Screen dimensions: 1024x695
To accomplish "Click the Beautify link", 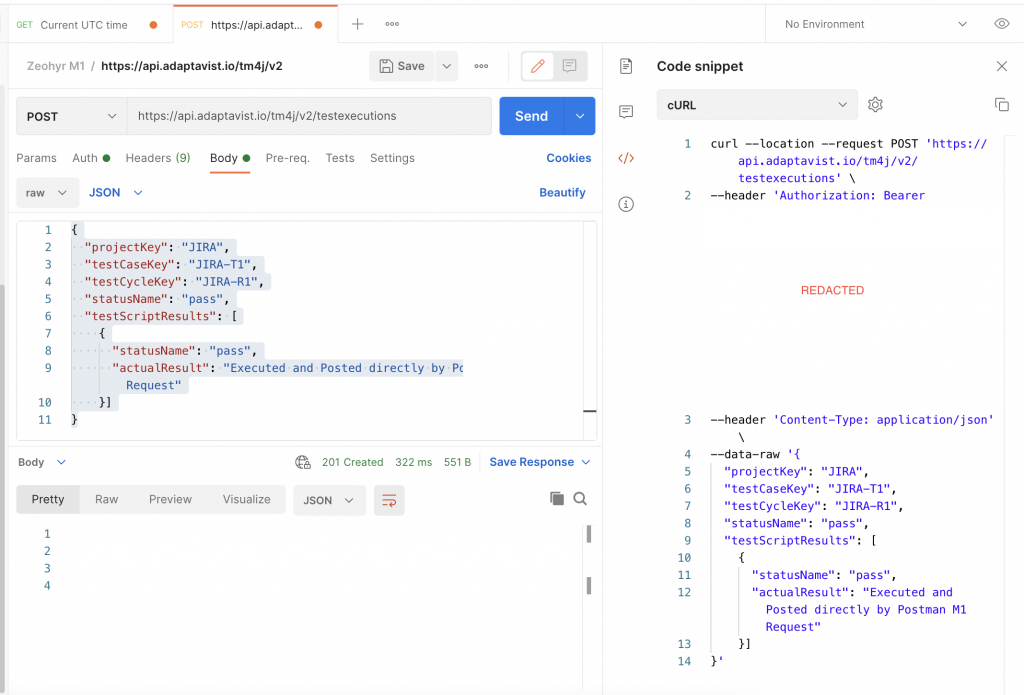I will tap(562, 192).
